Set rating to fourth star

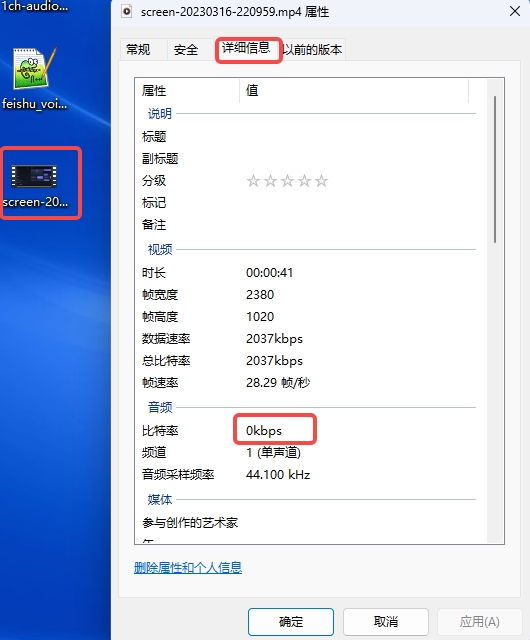click(305, 180)
